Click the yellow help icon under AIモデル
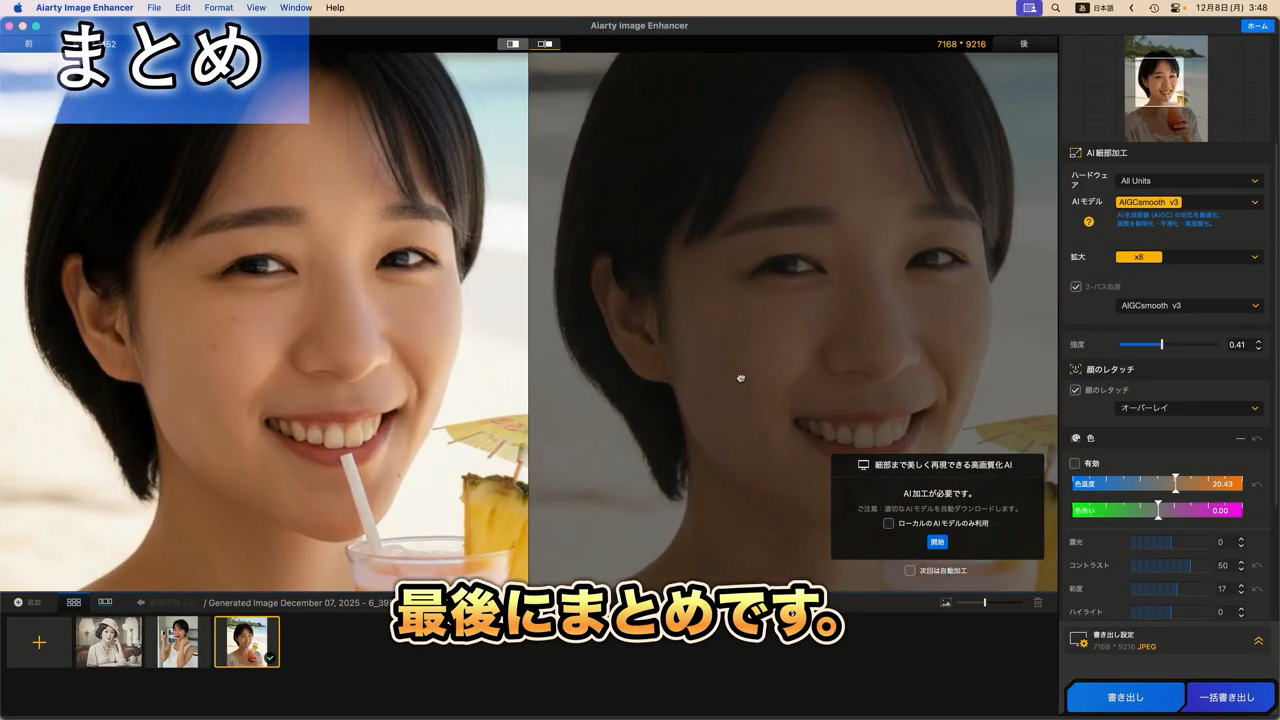This screenshot has height=720, width=1280. pos(1089,222)
